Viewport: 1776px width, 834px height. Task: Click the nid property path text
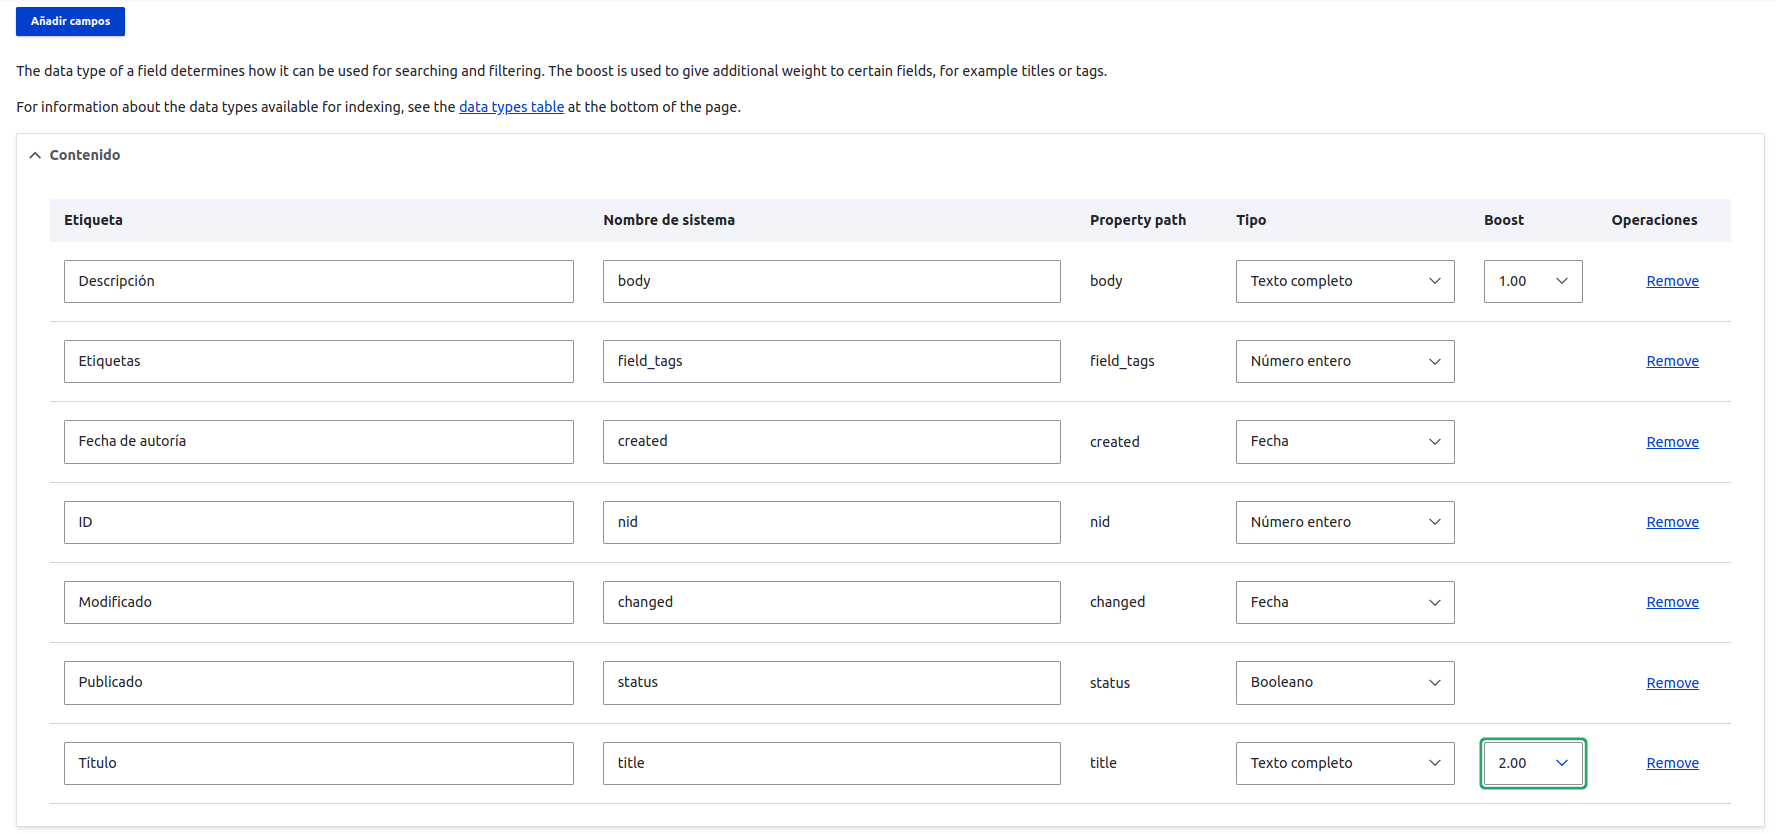[x=1100, y=522]
